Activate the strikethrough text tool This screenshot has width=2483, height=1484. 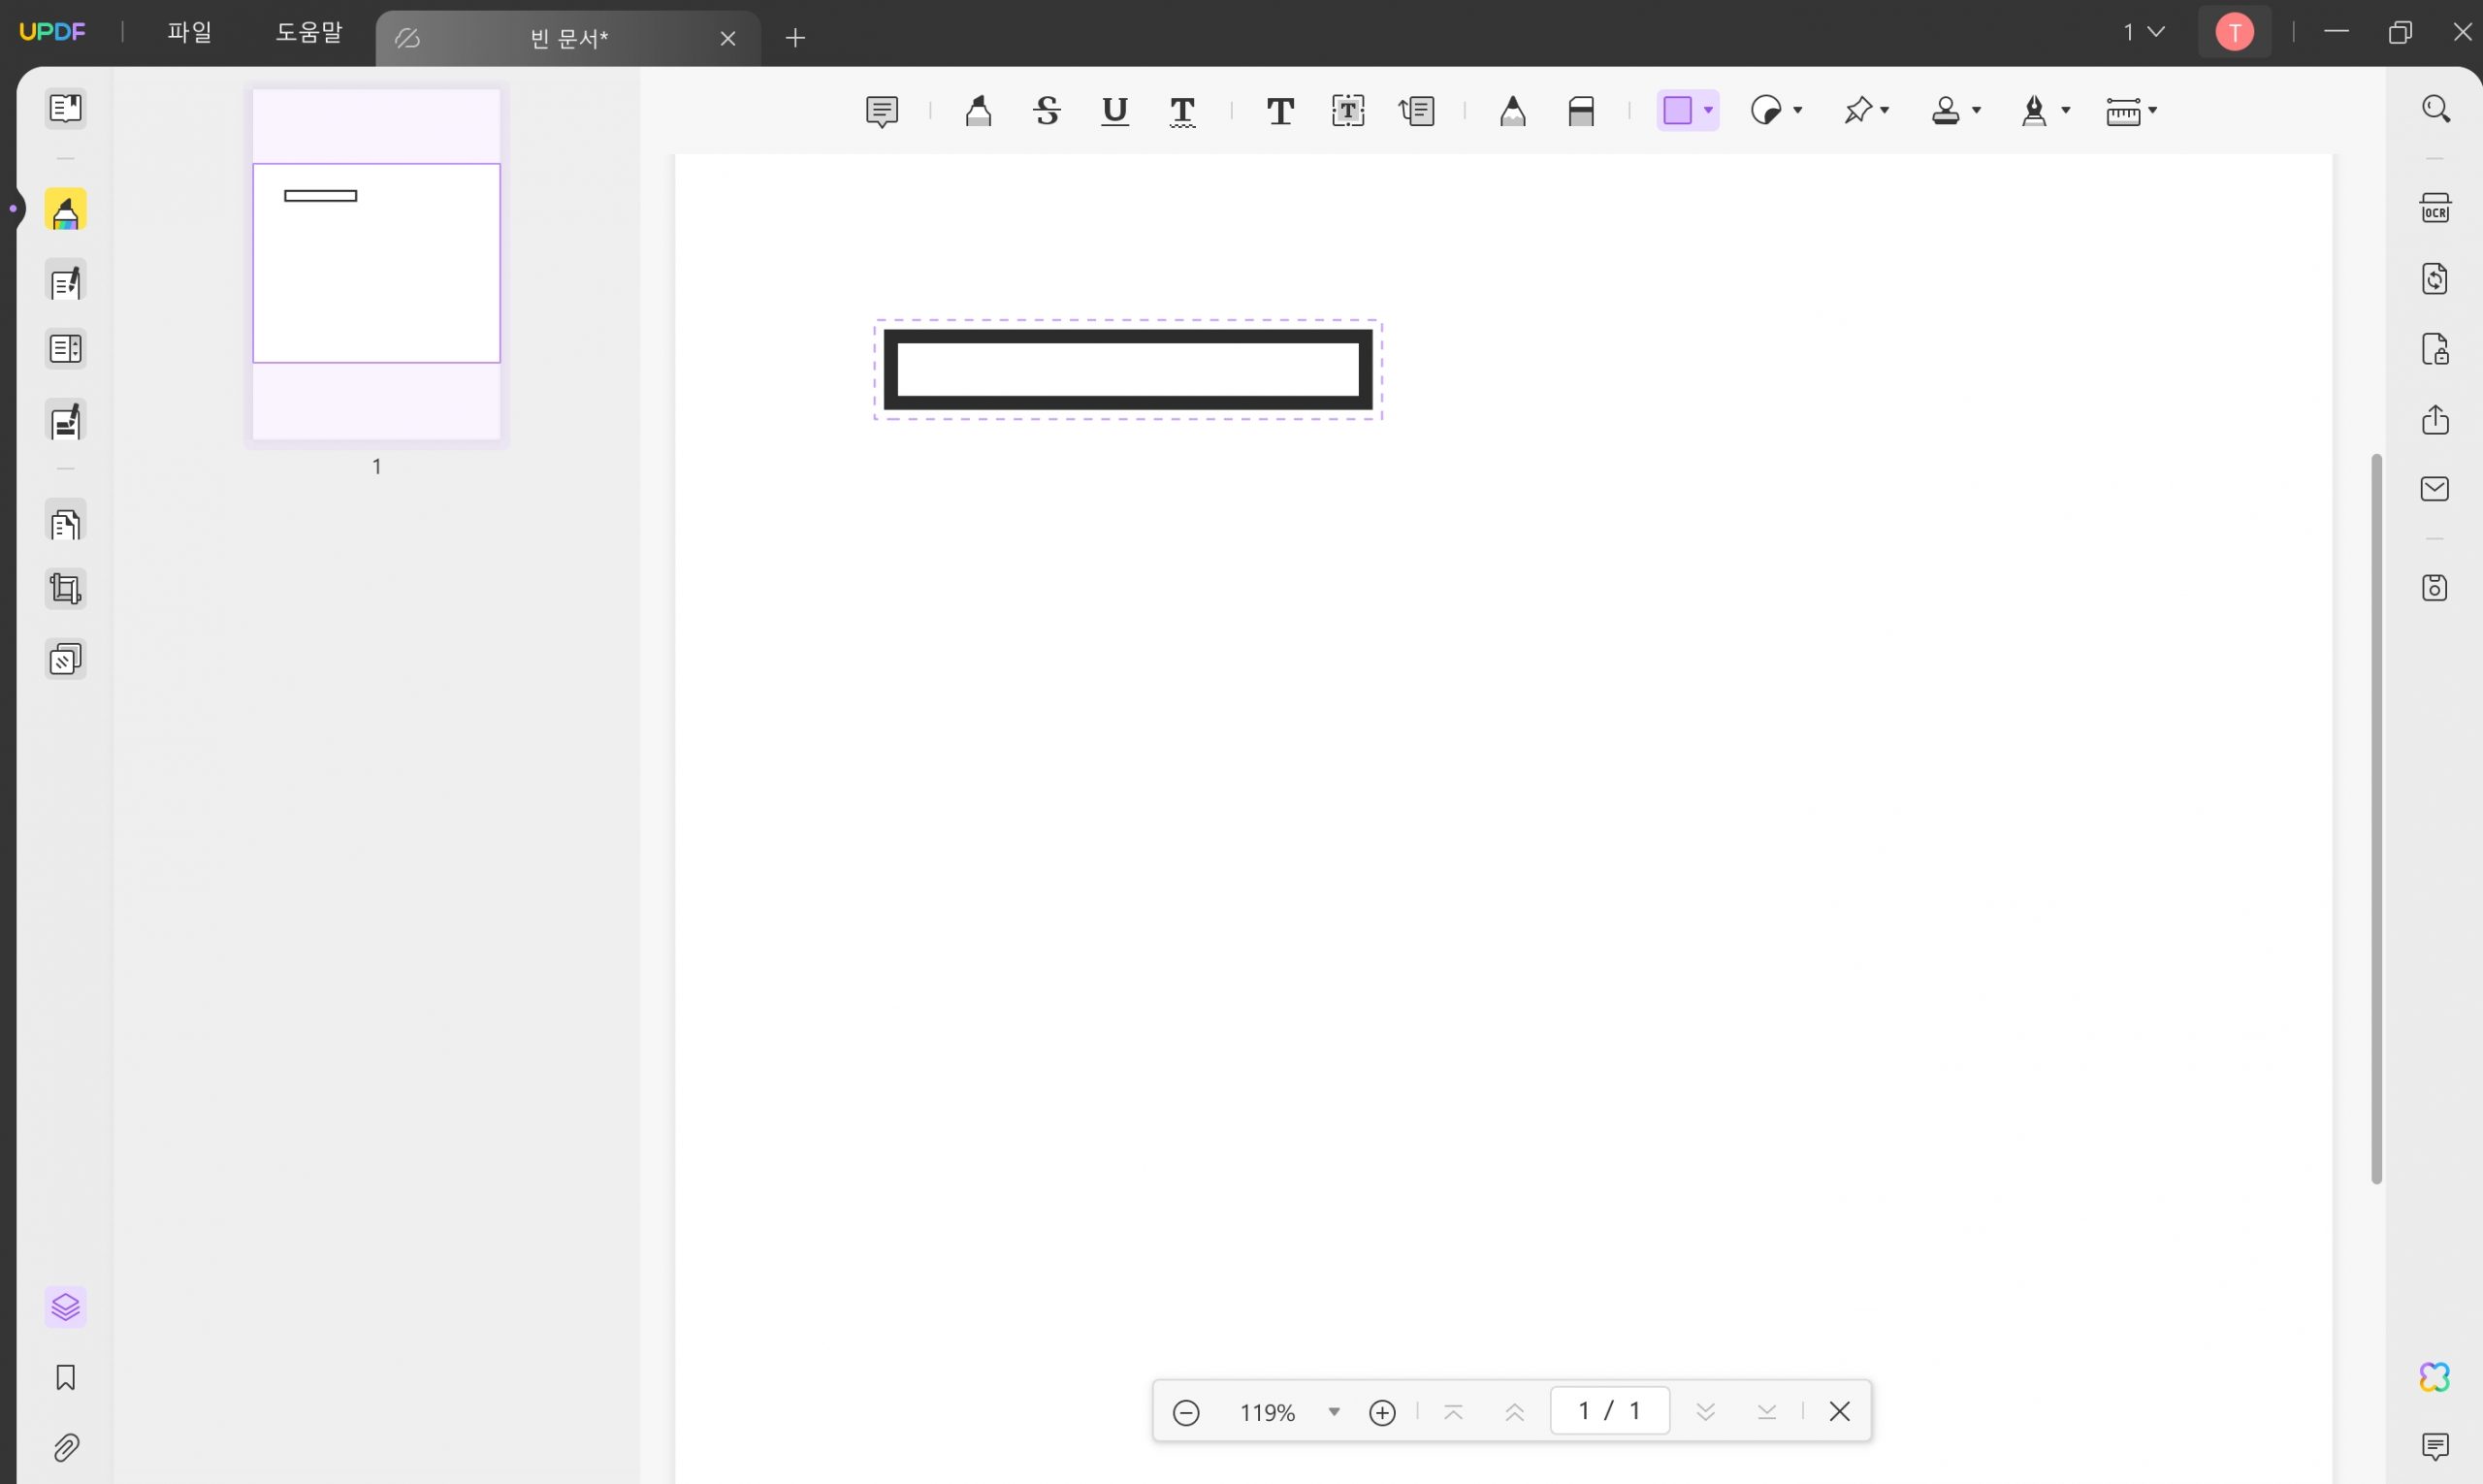point(1047,111)
